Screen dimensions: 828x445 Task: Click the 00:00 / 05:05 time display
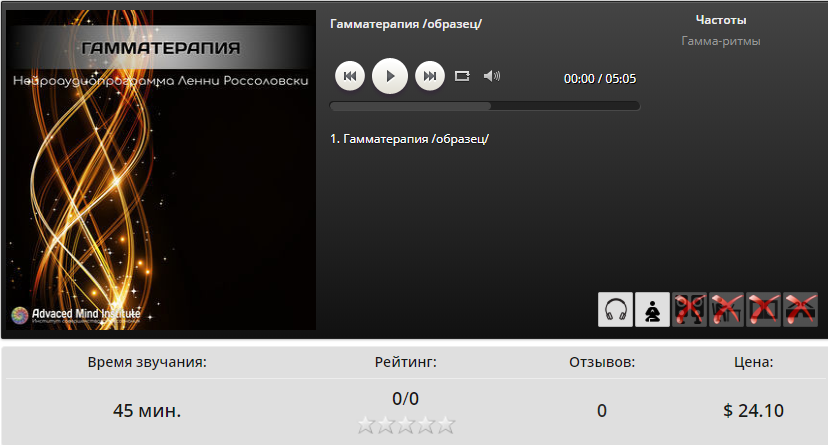point(600,79)
